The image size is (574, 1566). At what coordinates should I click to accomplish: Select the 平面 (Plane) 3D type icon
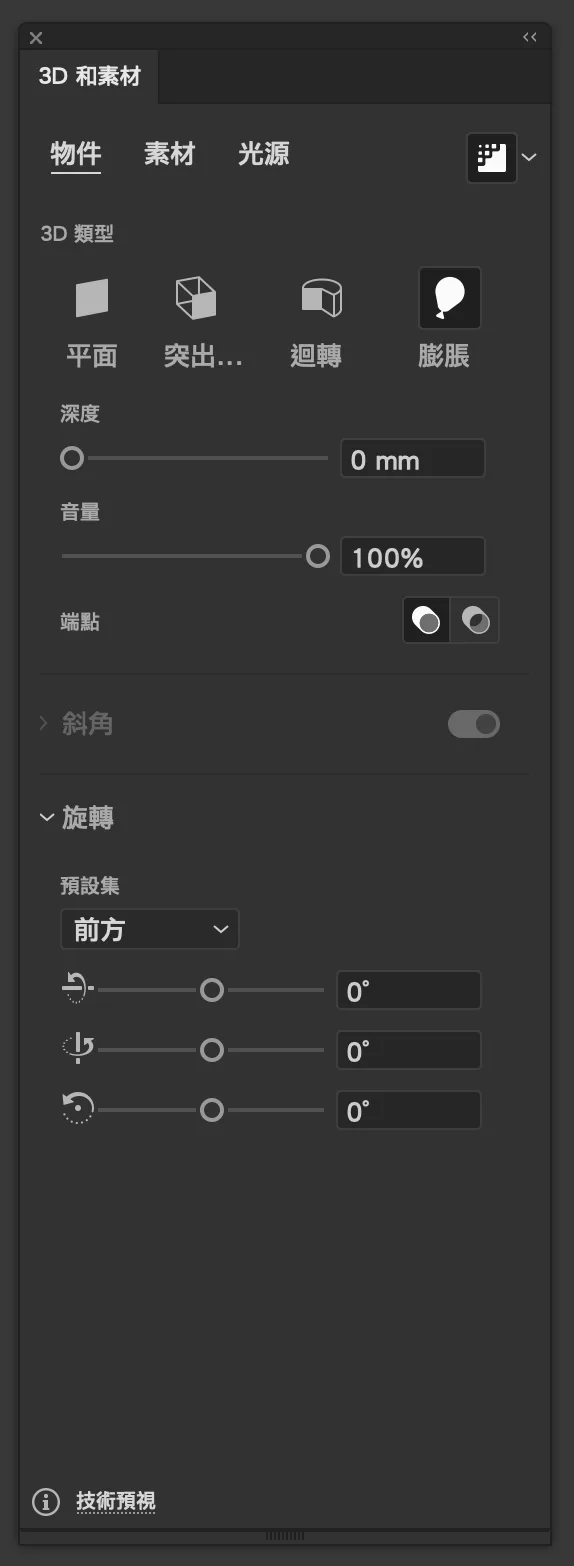coord(91,298)
